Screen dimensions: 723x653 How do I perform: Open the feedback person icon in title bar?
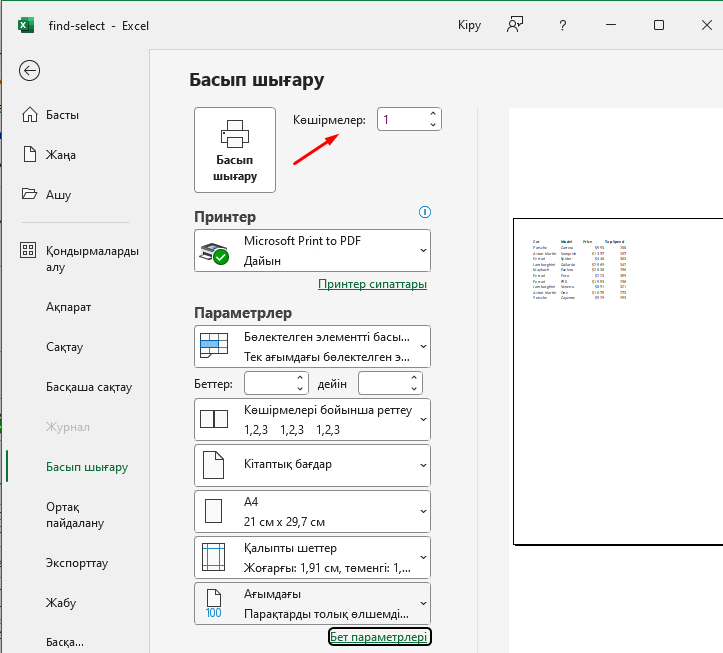(x=515, y=25)
